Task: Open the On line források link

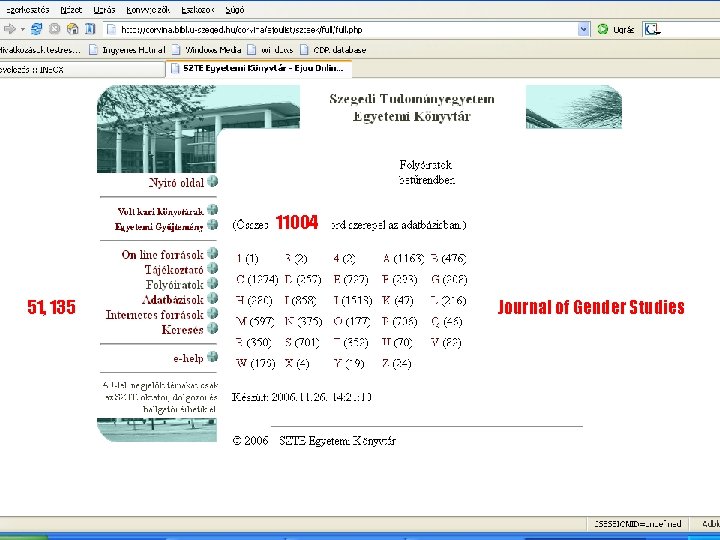Action: pos(163,255)
